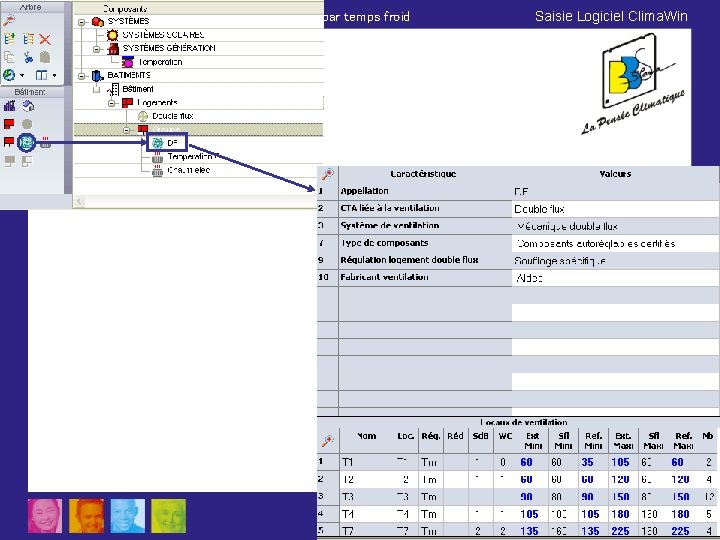720x540 pixels.
Task: Click the tree list icon beside red X
Action: (28, 39)
